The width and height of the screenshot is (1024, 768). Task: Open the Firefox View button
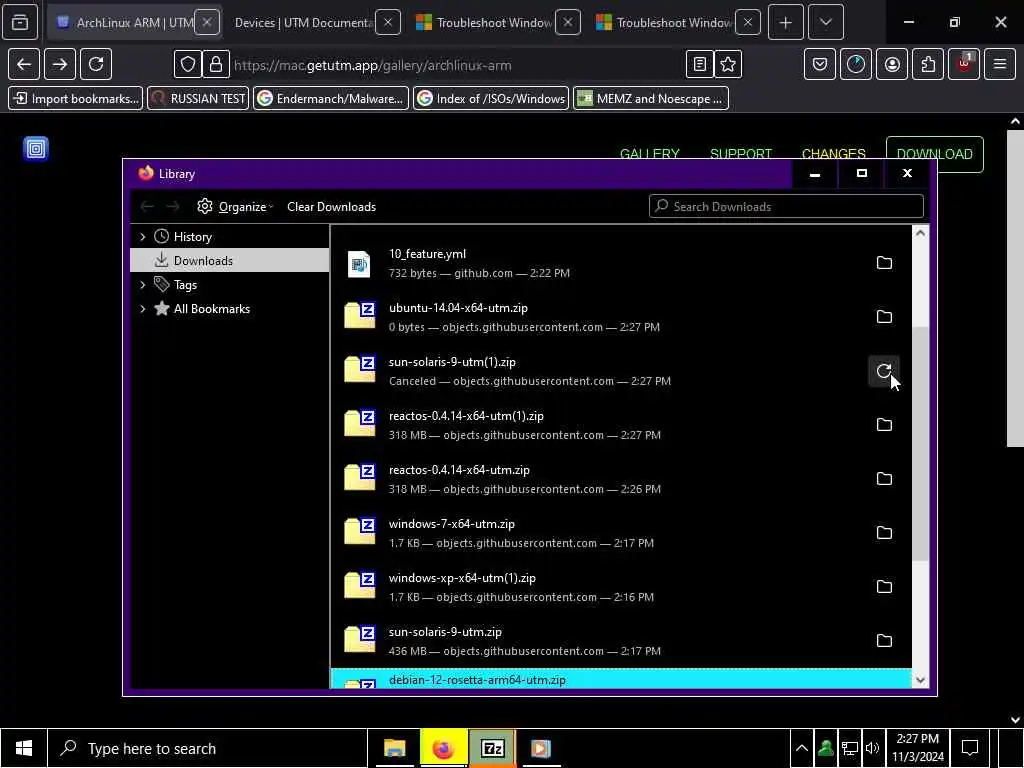[20, 22]
